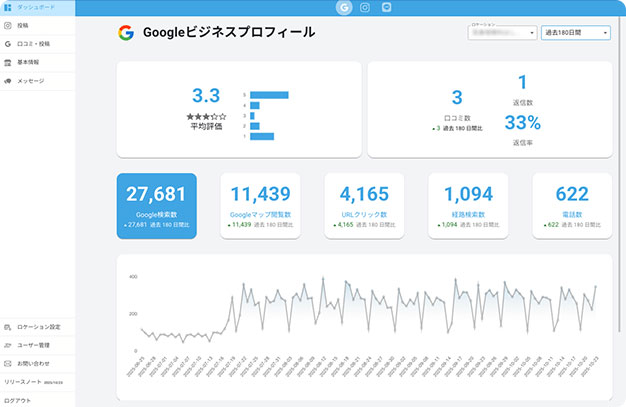Select the Google tab icon in top bar
The width and height of the screenshot is (626, 407).
344,7
